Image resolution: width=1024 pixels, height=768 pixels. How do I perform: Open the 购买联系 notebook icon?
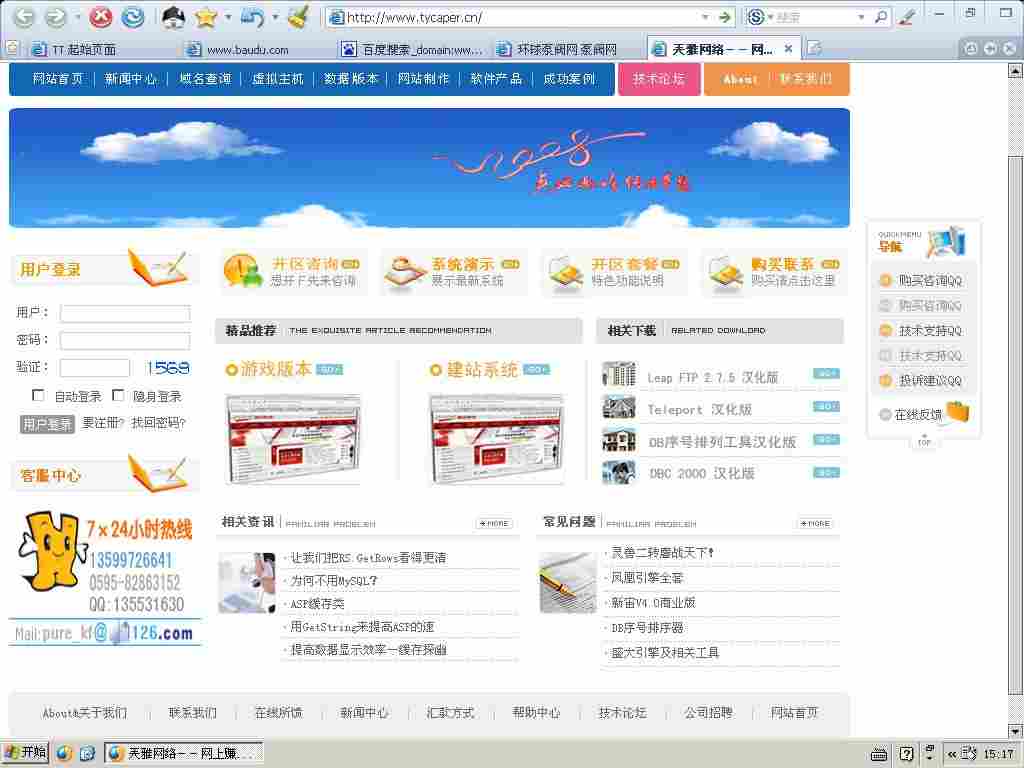724,272
